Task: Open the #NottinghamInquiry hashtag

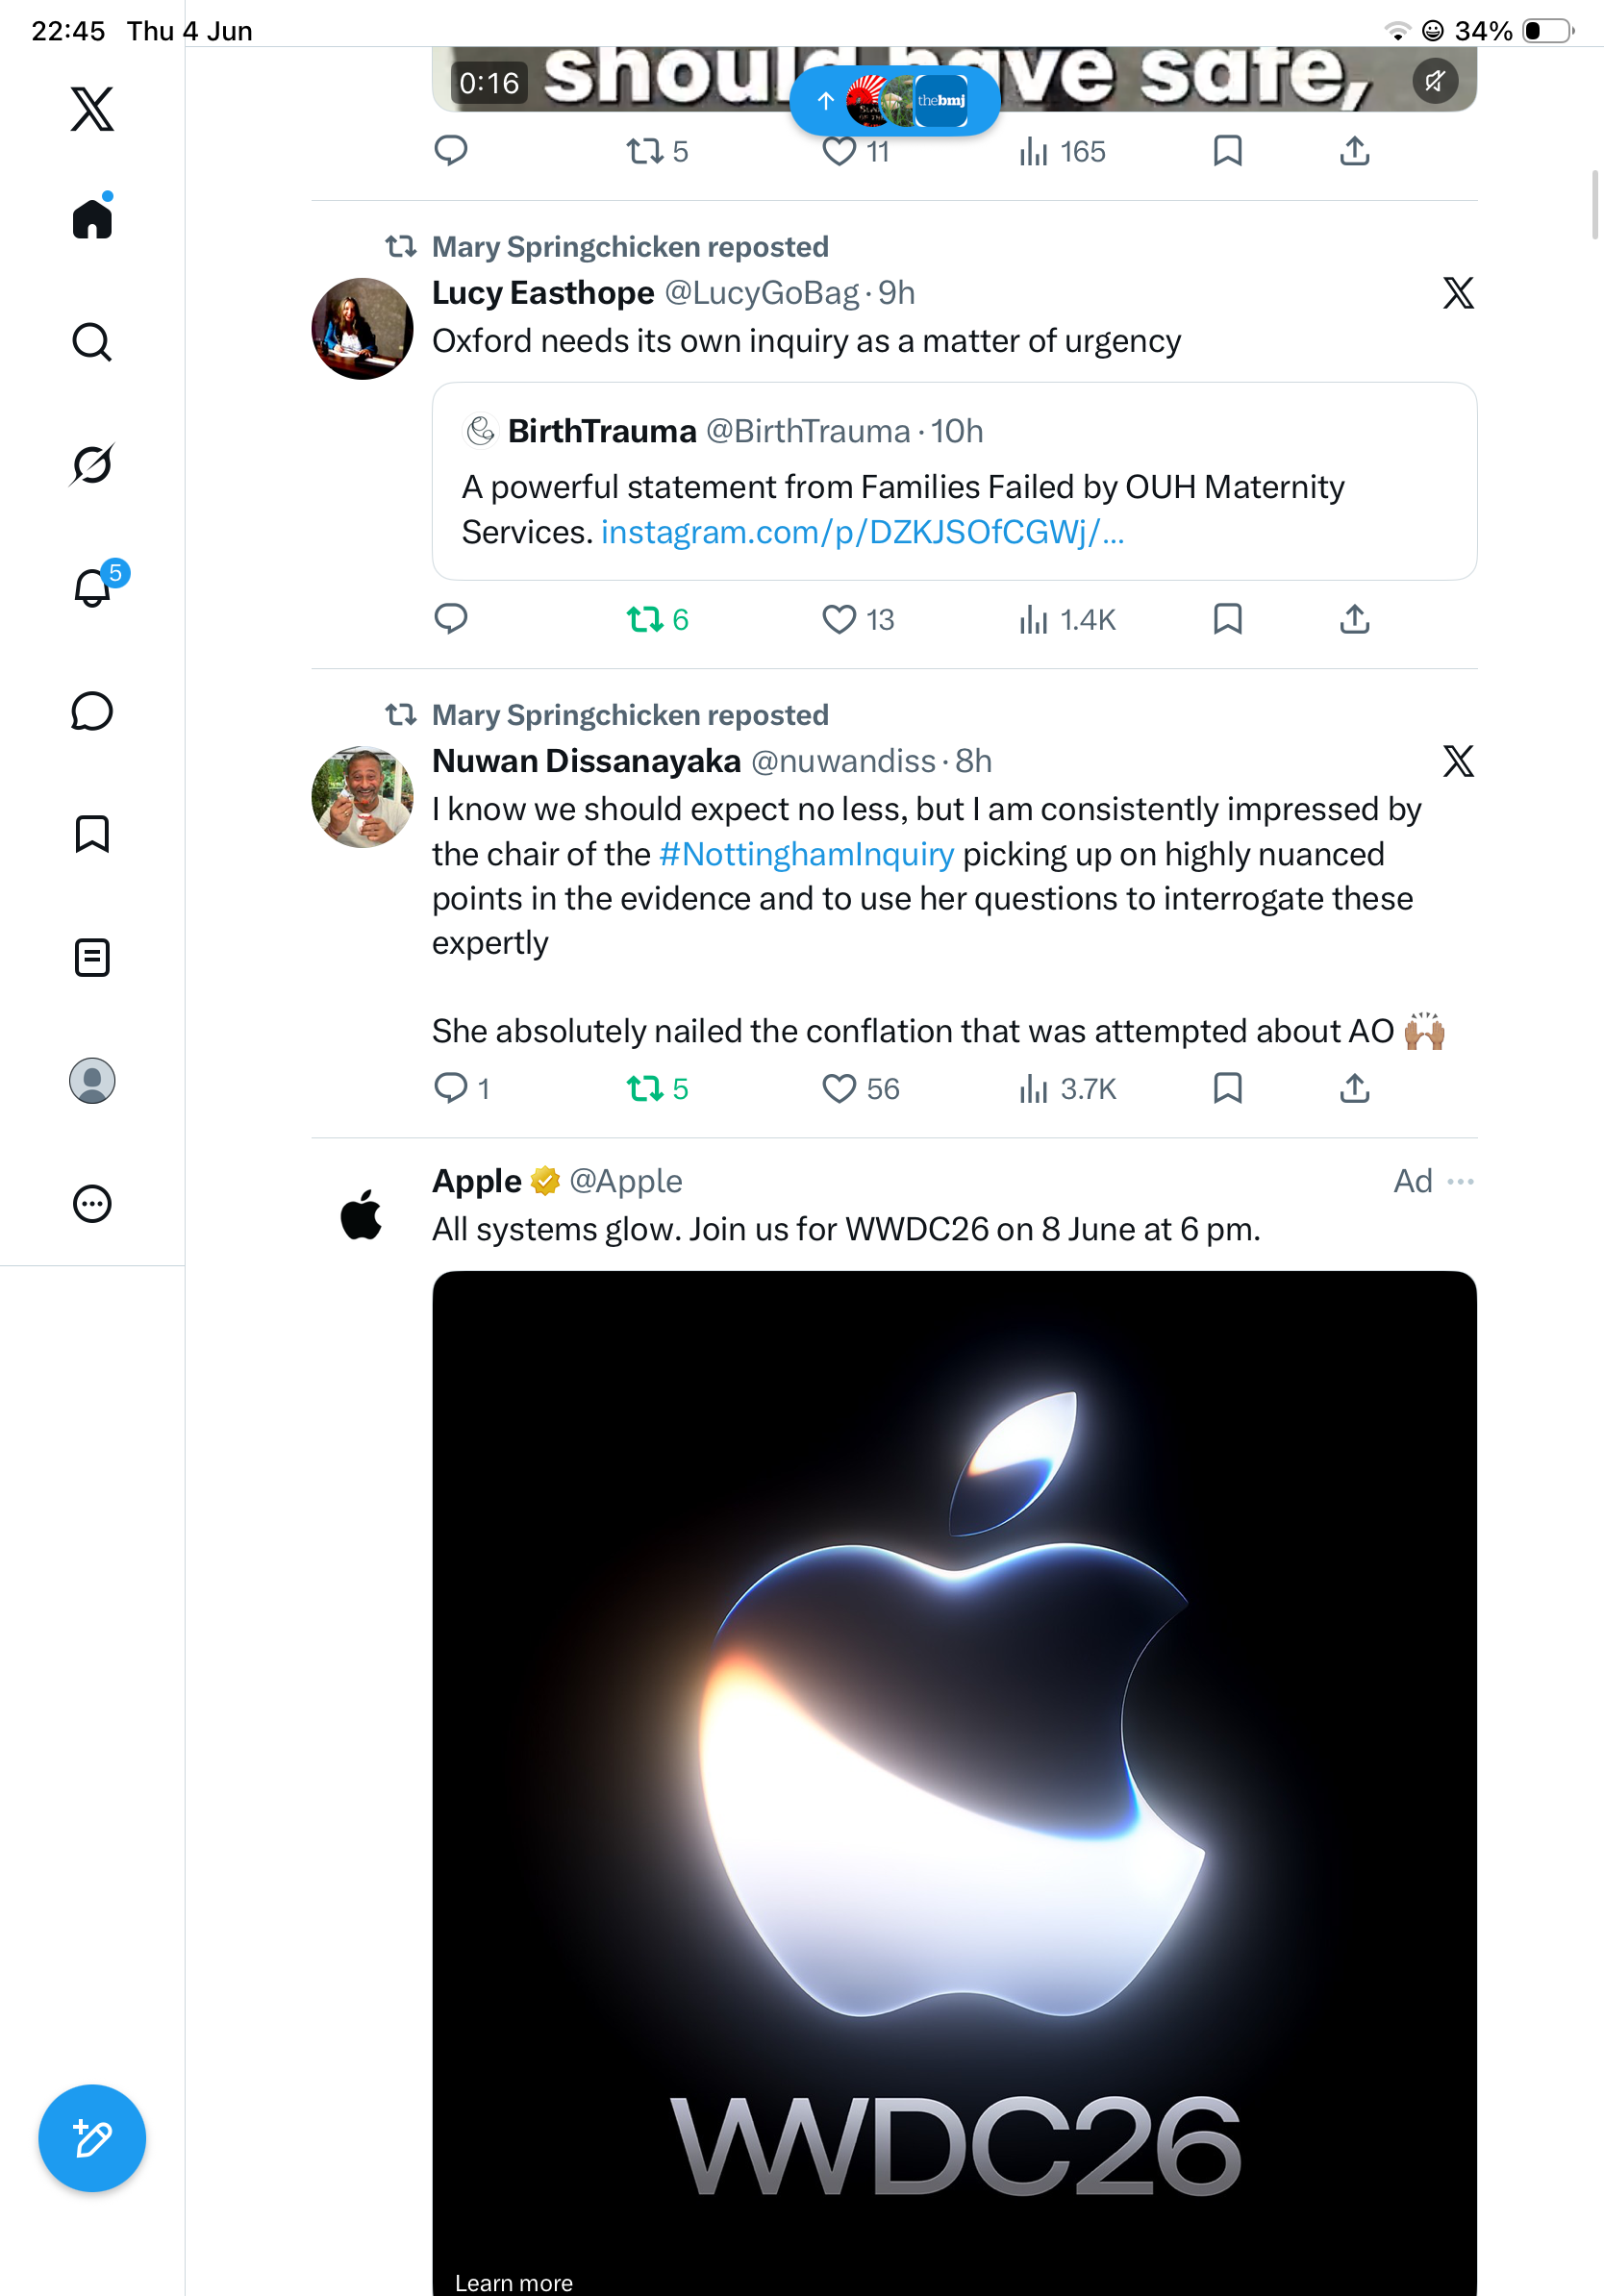Action: [x=806, y=854]
